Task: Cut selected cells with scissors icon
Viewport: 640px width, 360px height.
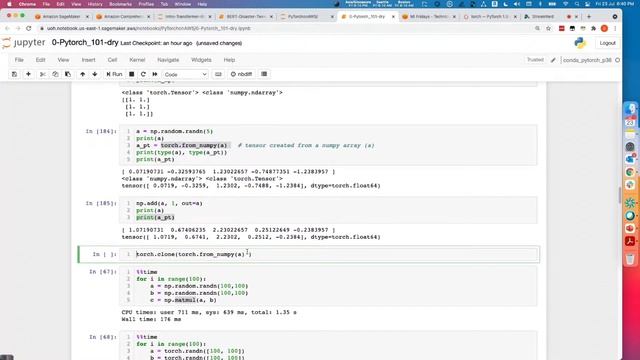Action: click(x=42, y=74)
